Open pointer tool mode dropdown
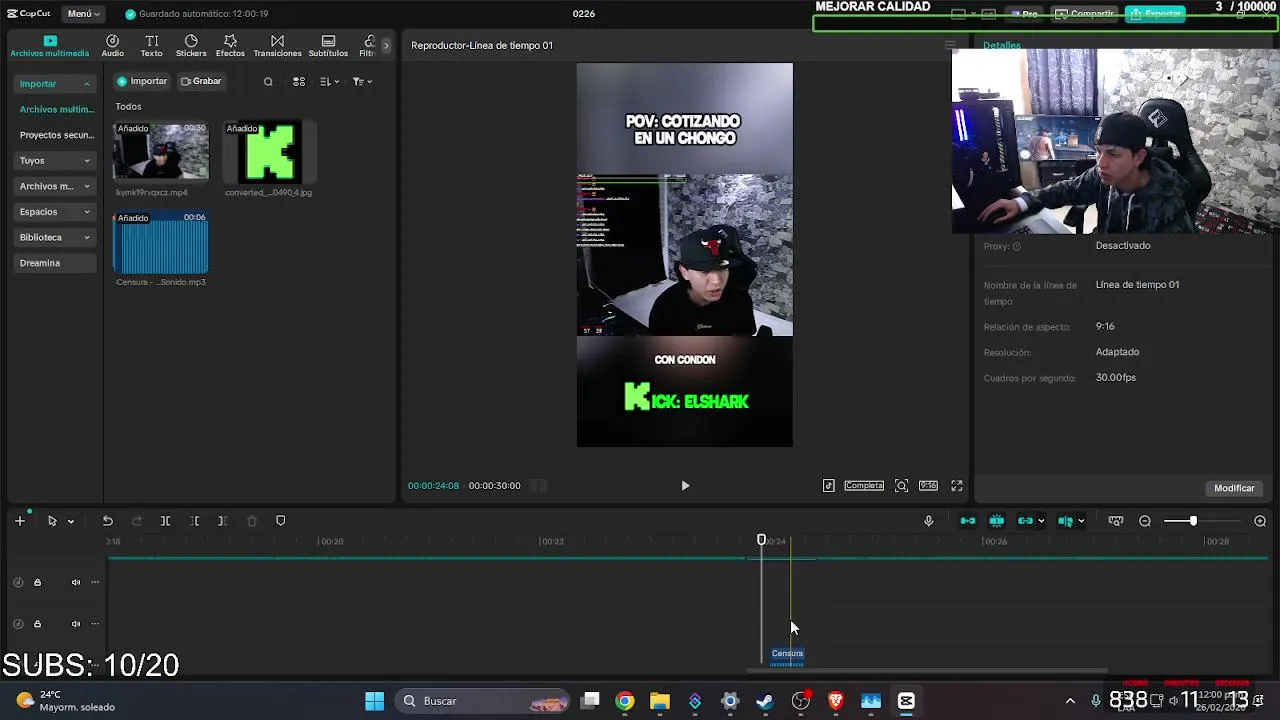Image resolution: width=1280 pixels, height=720 pixels. pyautogui.click(x=70, y=522)
